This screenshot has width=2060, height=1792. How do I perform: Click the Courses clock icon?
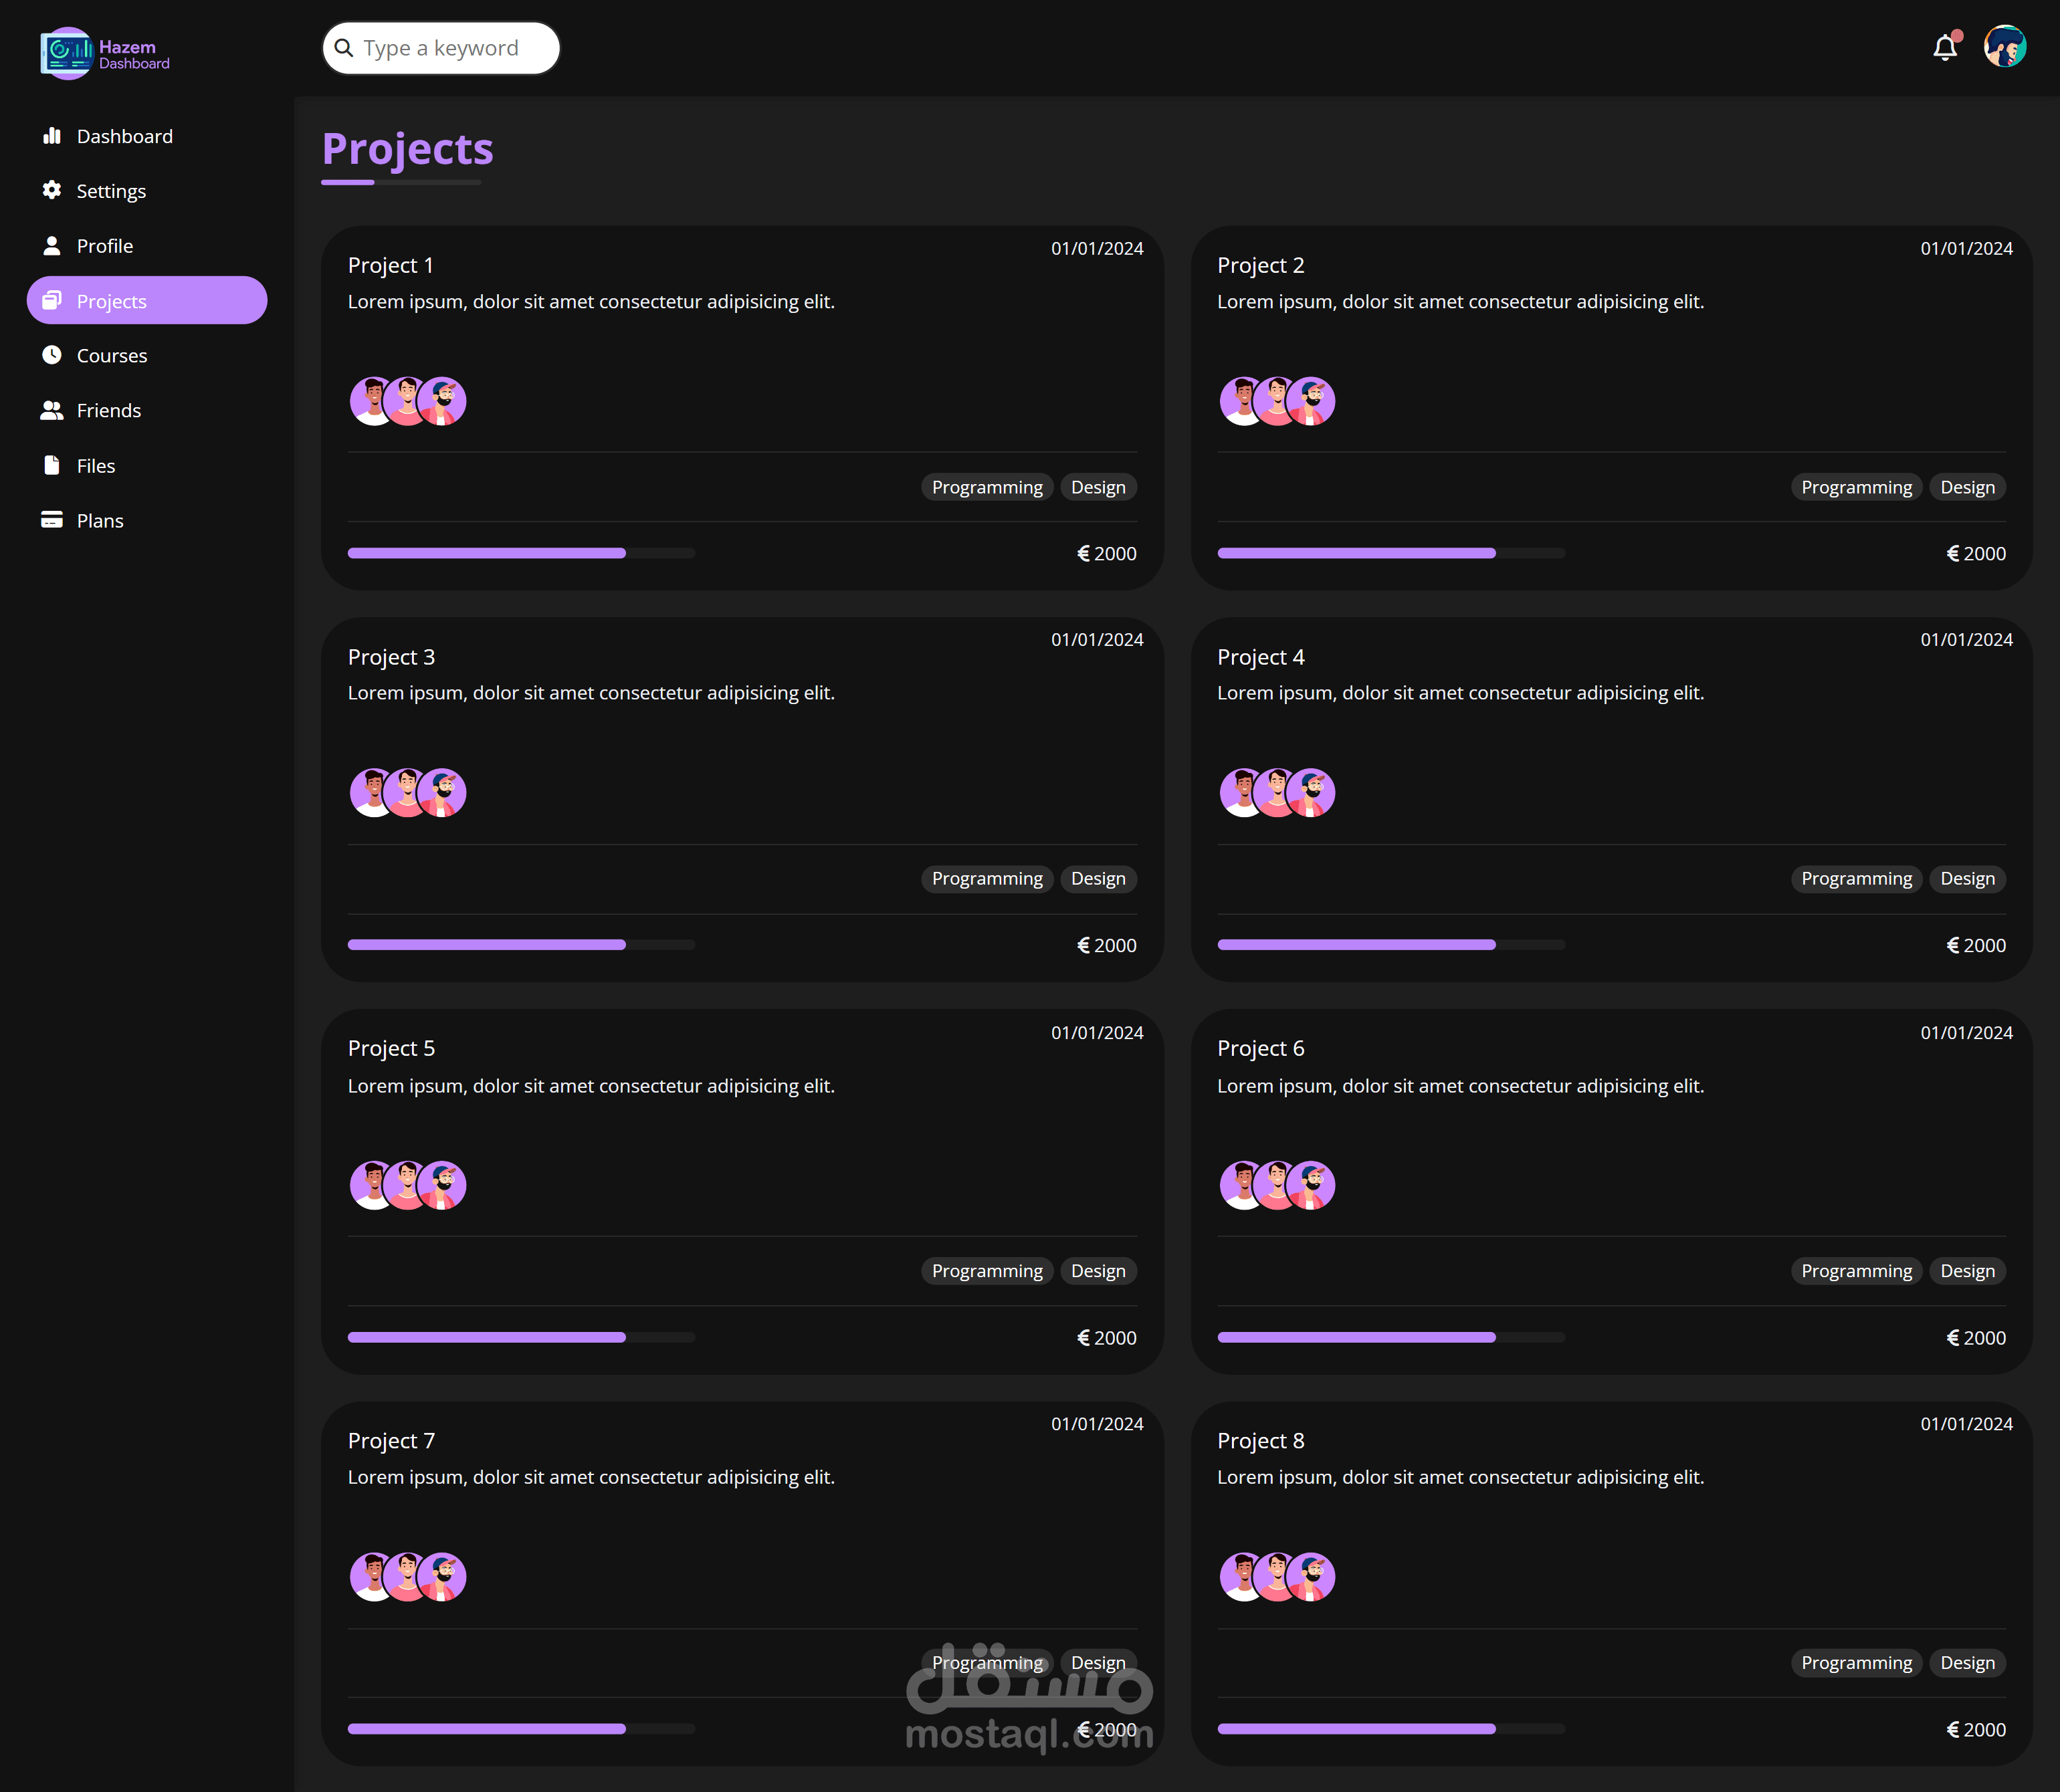[52, 355]
